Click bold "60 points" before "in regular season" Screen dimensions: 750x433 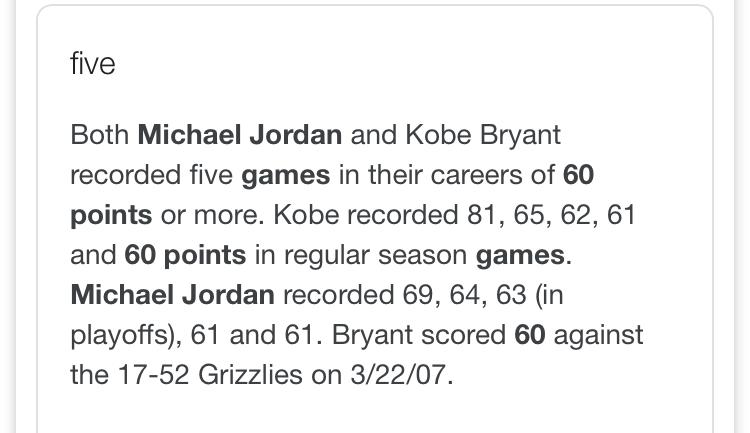[x=185, y=255]
